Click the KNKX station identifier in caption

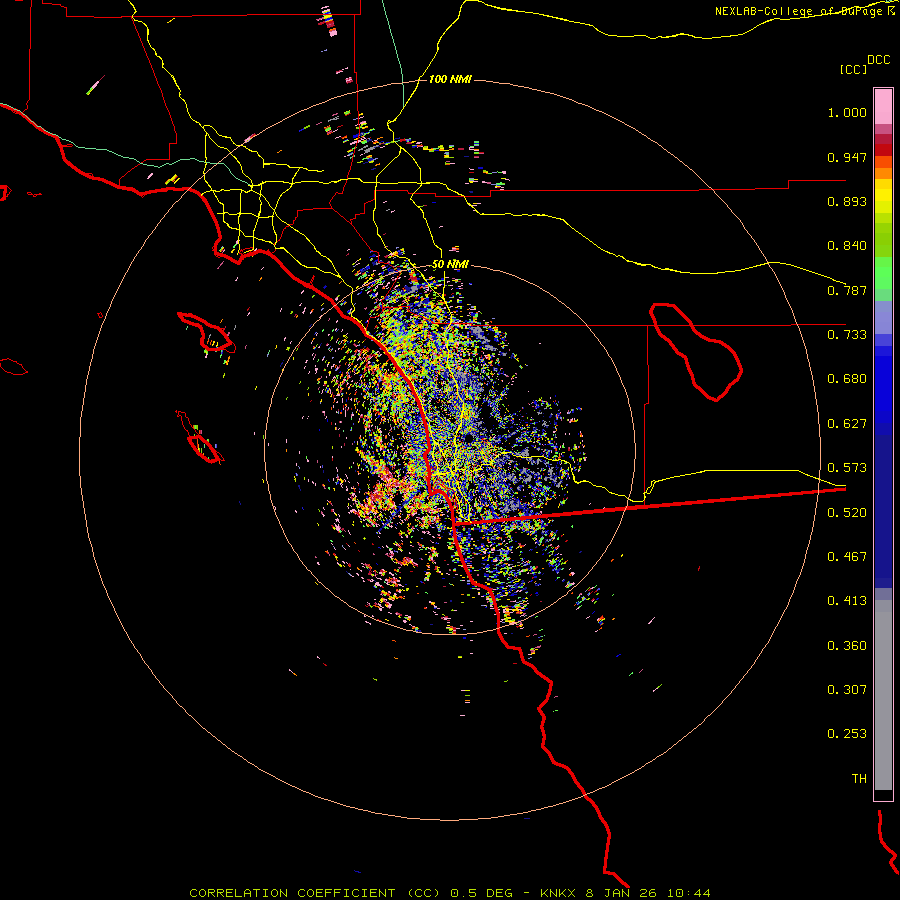(557, 893)
